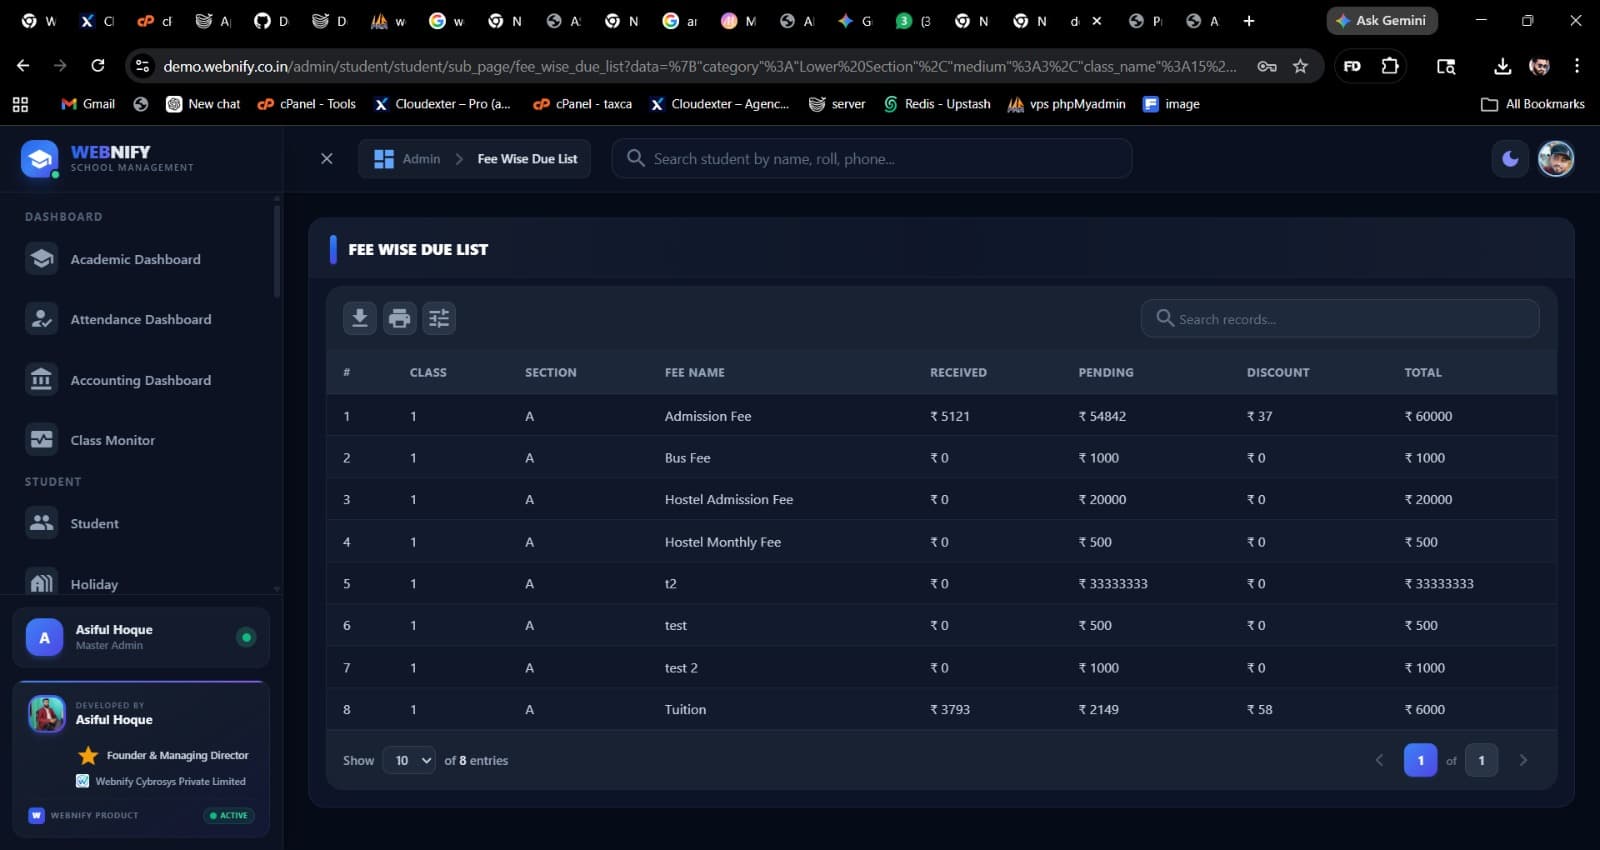Click the student search bar
1600x850 pixels.
pos(880,159)
